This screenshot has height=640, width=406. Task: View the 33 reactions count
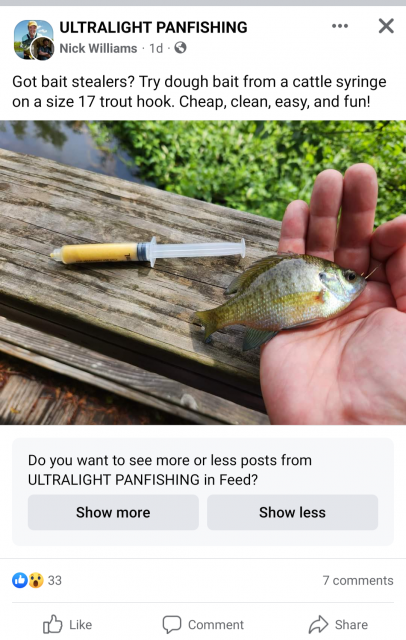pyautogui.click(x=55, y=580)
